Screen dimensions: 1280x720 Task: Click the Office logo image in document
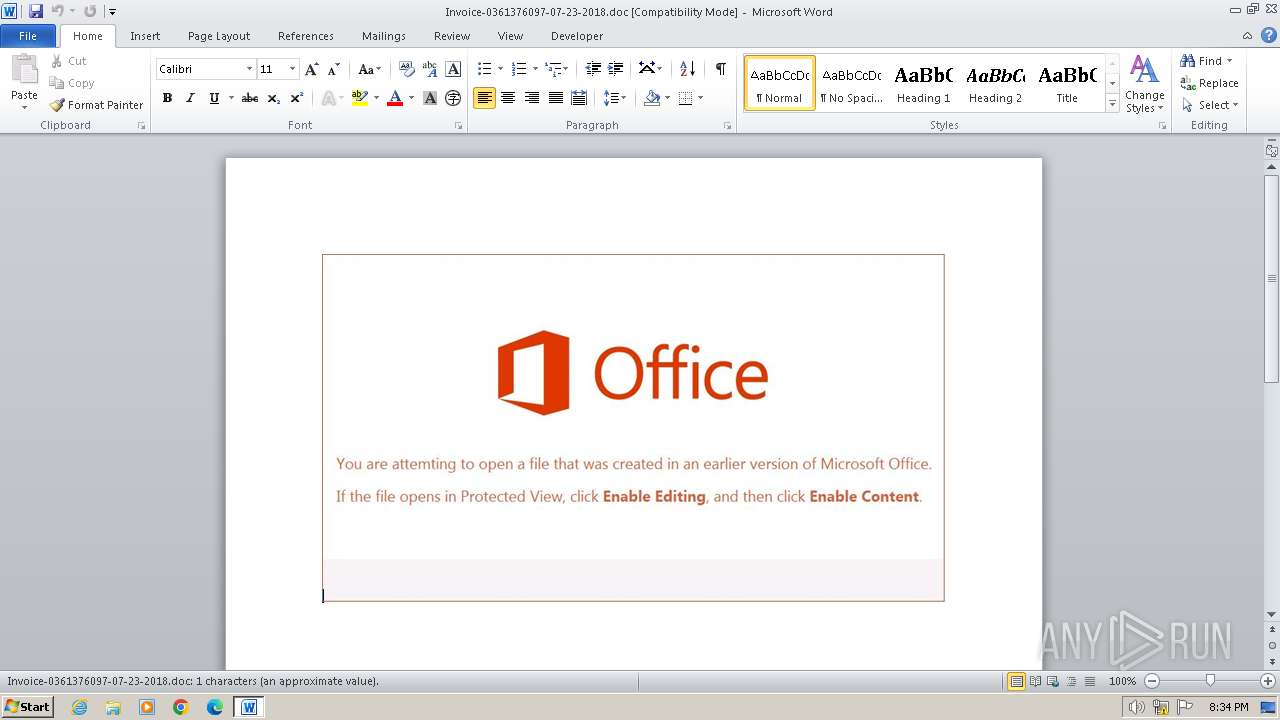coord(632,372)
